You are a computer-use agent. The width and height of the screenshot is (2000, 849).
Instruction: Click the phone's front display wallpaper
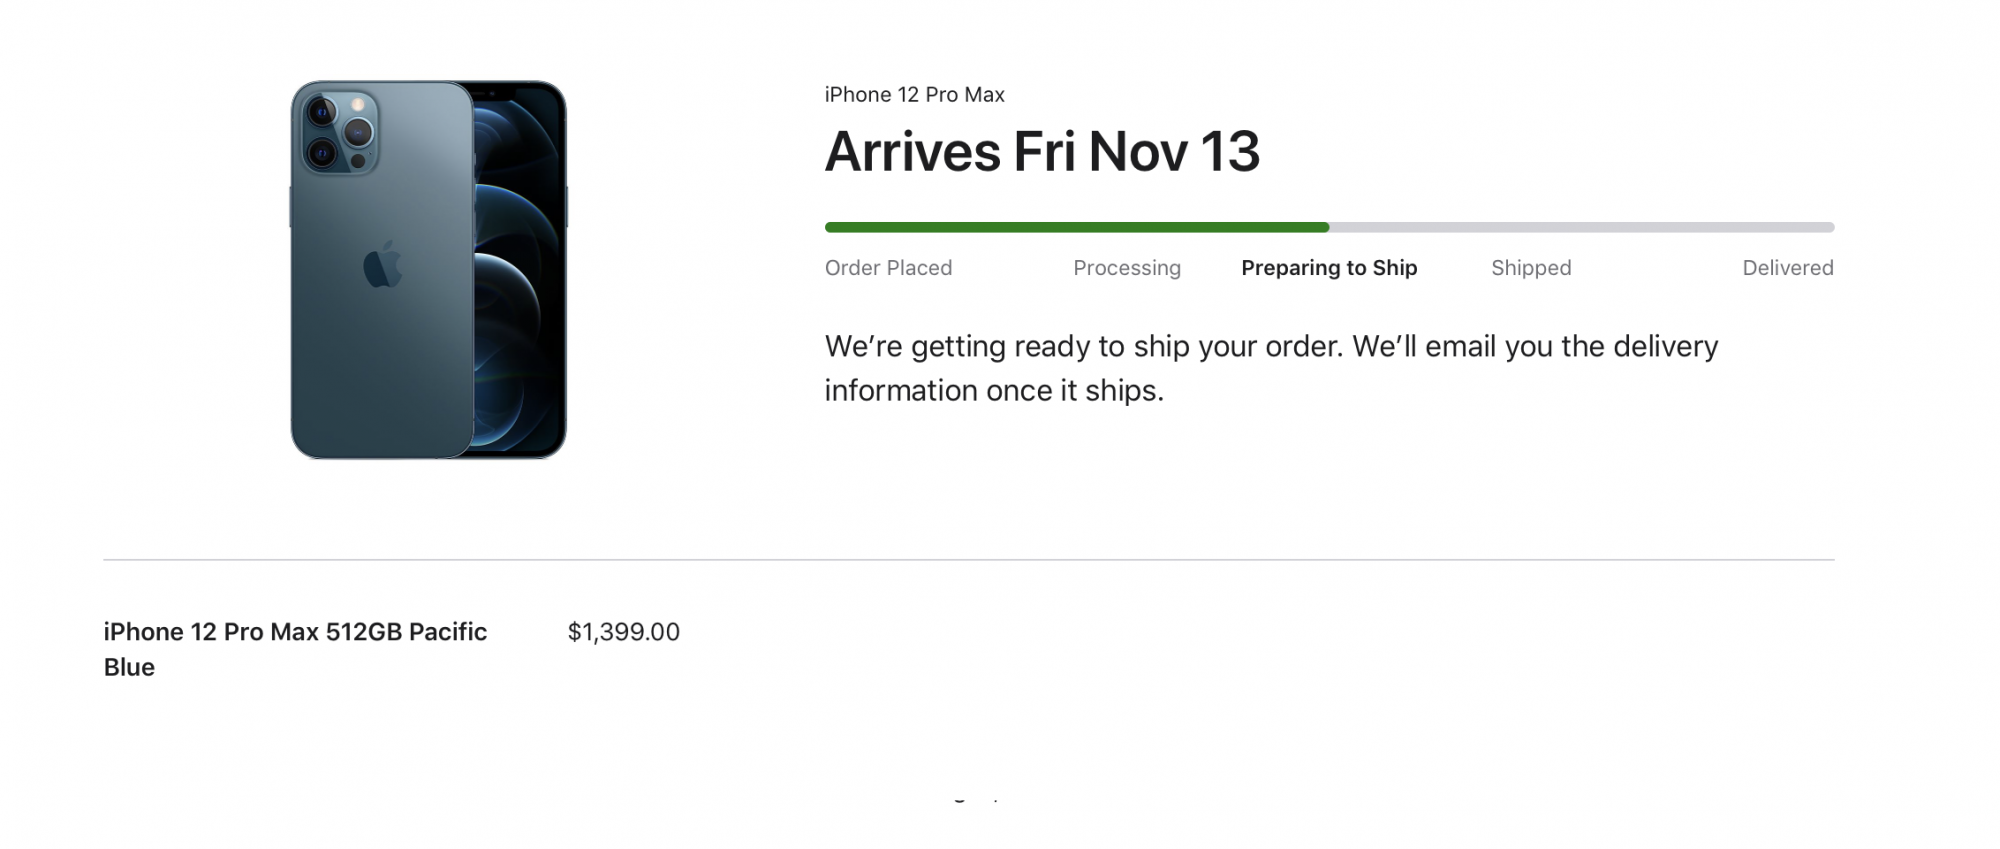pos(520,270)
